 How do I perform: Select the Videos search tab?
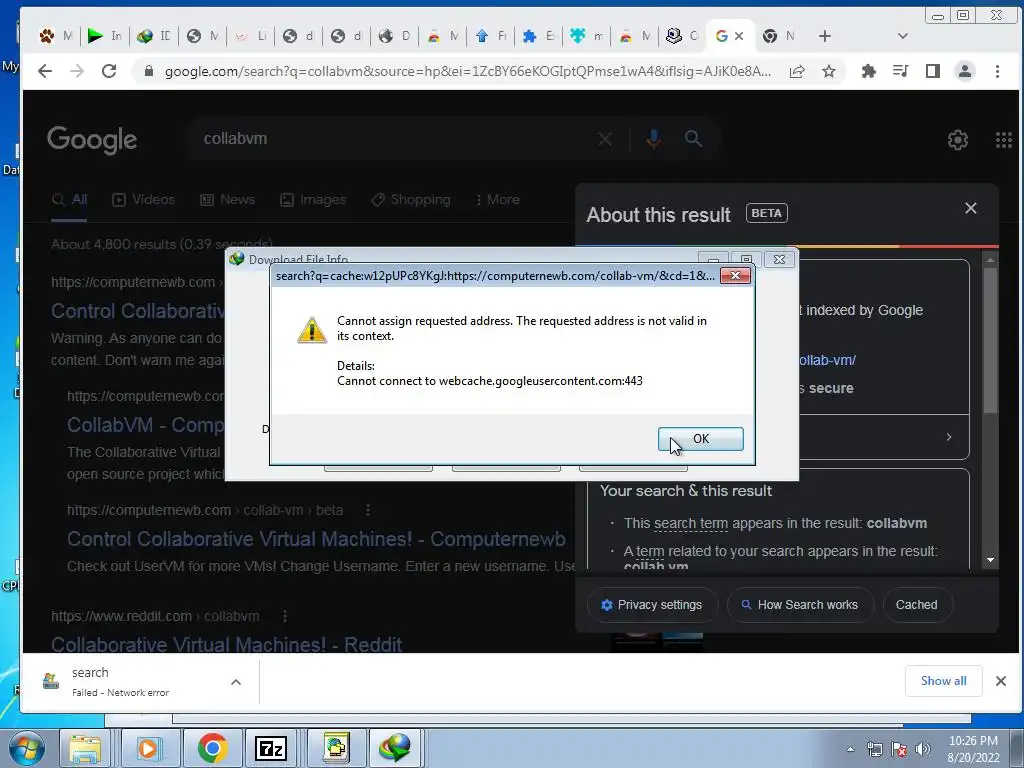coord(144,200)
